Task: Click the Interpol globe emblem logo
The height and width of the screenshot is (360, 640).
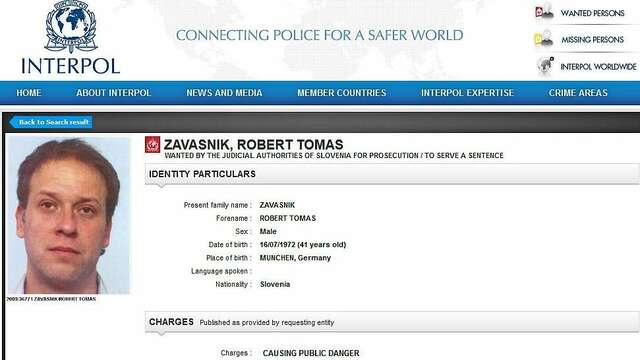Action: pos(71,27)
